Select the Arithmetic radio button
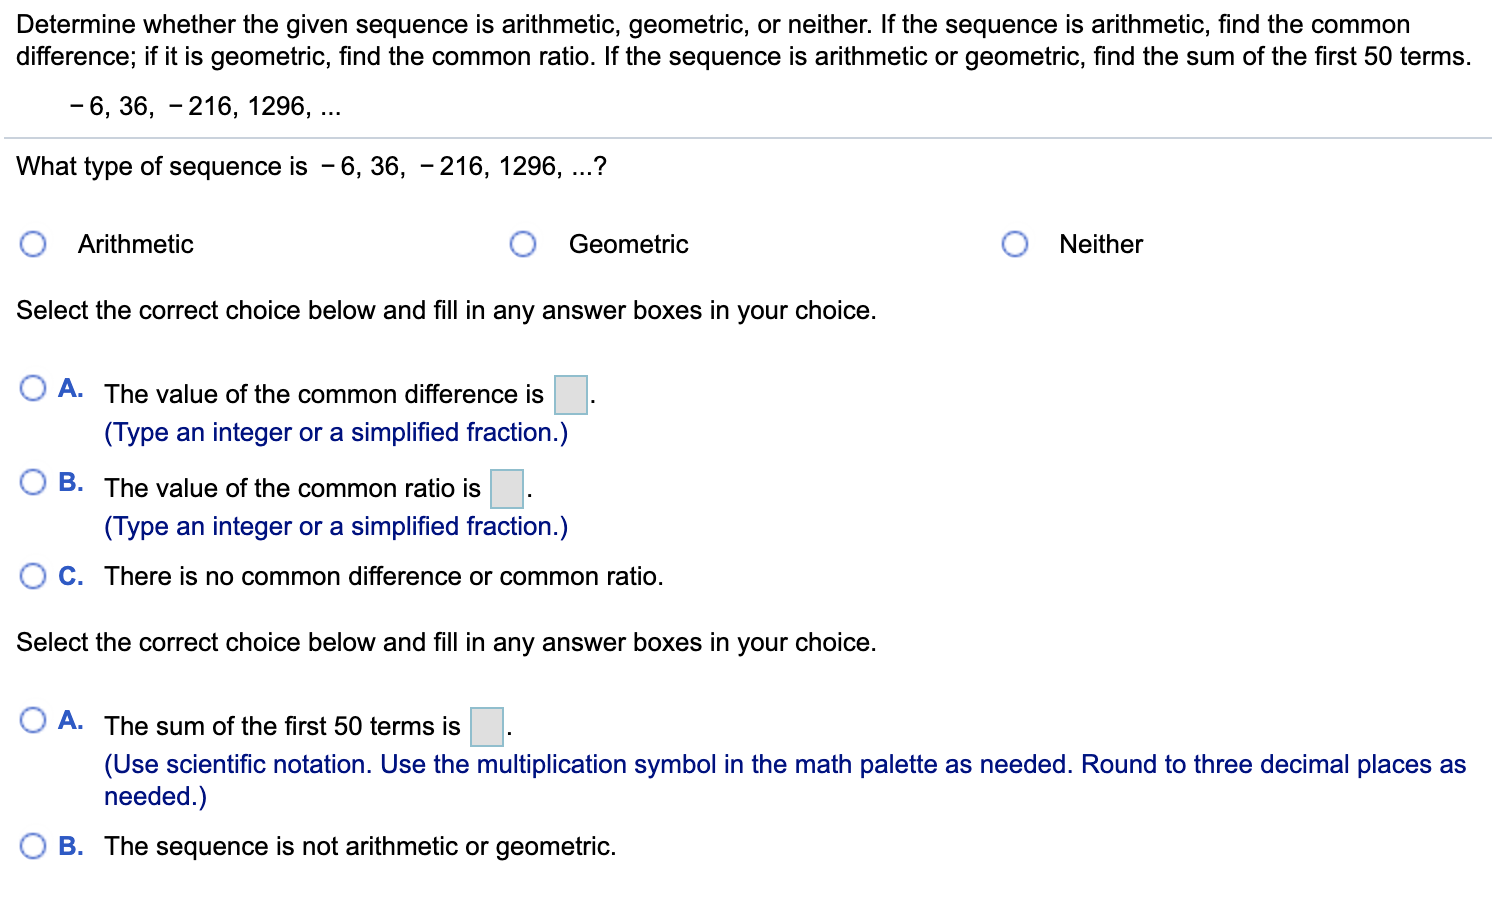This screenshot has width=1492, height=910. (x=32, y=243)
